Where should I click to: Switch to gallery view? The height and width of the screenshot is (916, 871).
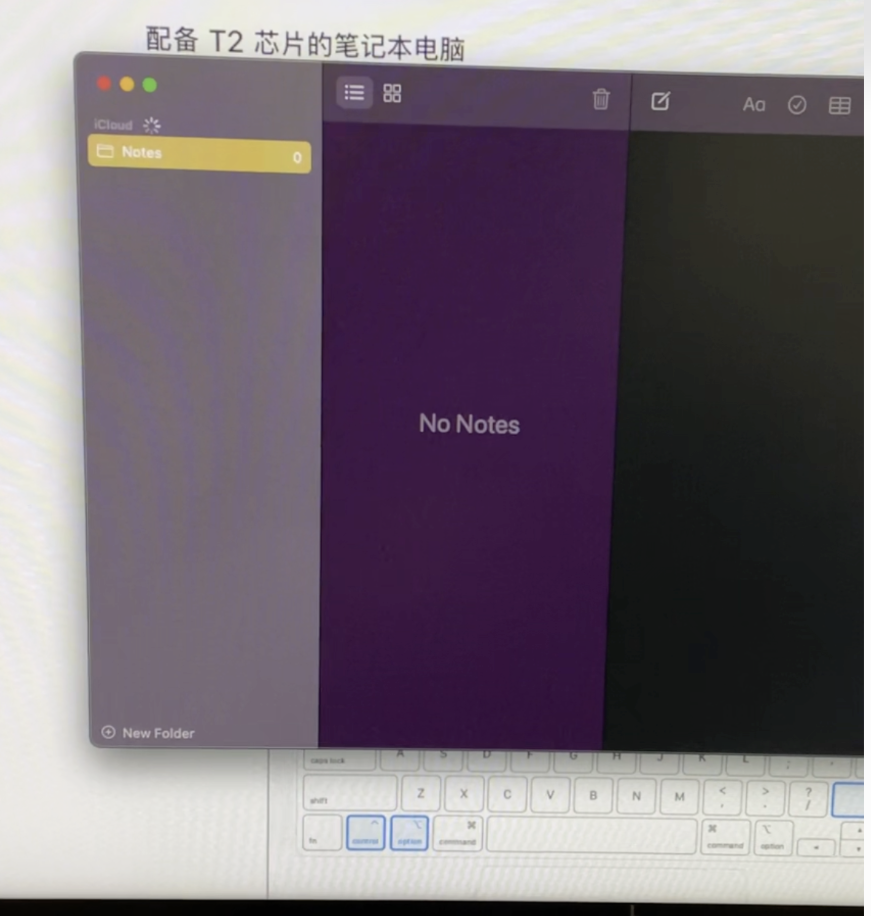click(392, 93)
